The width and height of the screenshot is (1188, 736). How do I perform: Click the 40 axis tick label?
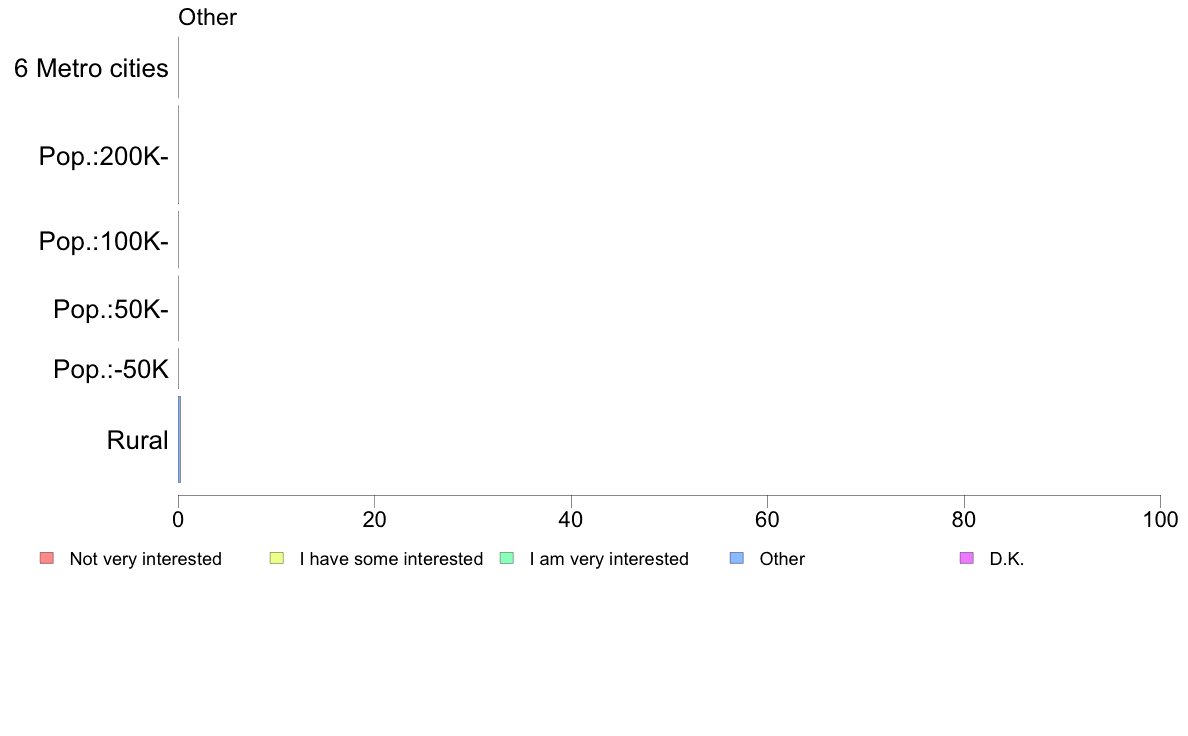(x=571, y=519)
